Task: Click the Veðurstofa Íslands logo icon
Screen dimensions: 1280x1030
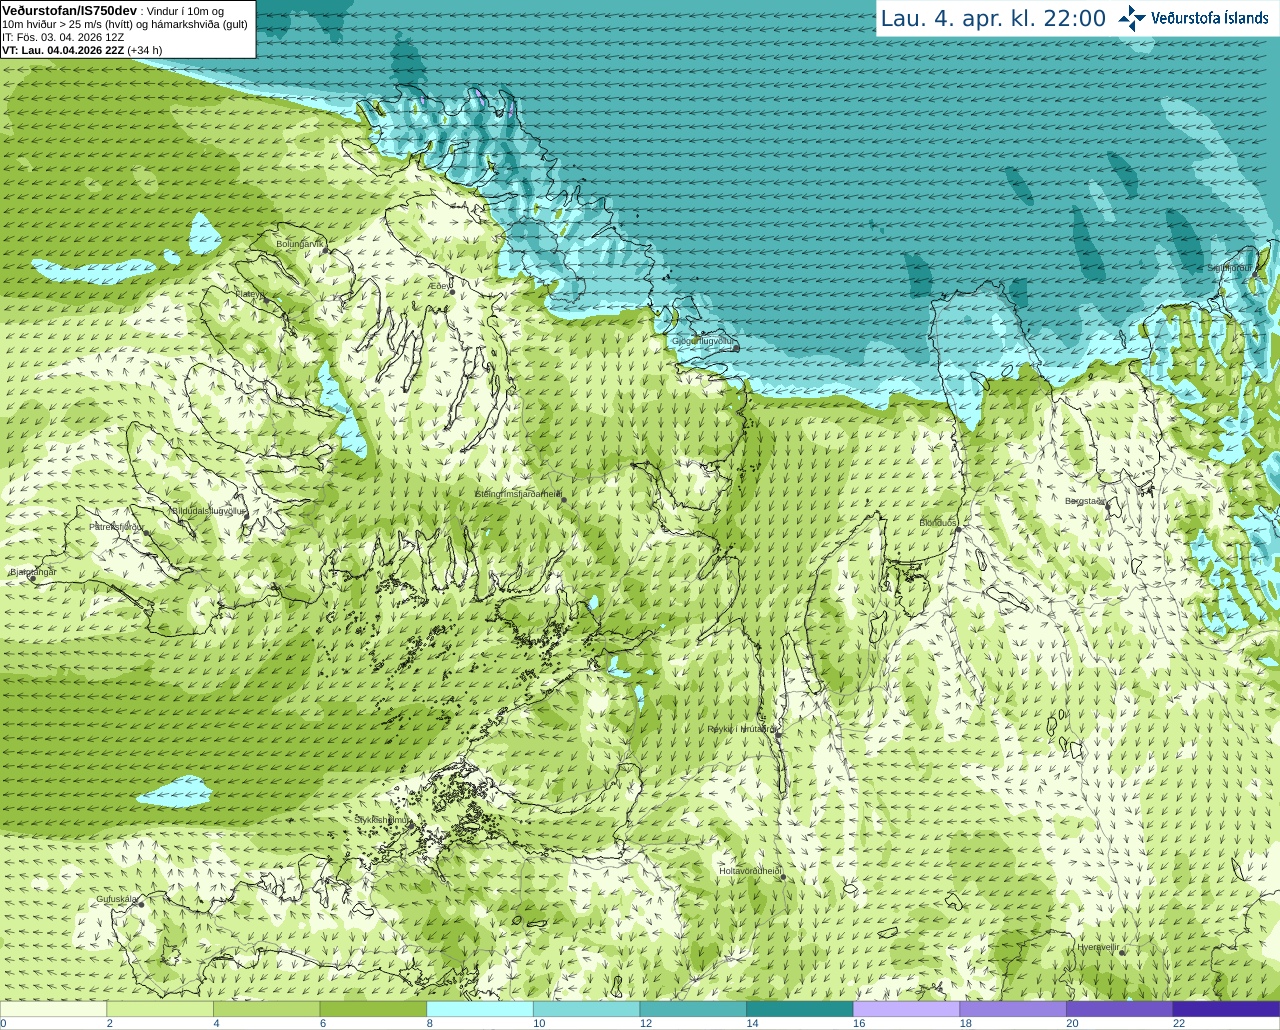Action: [x=1132, y=18]
